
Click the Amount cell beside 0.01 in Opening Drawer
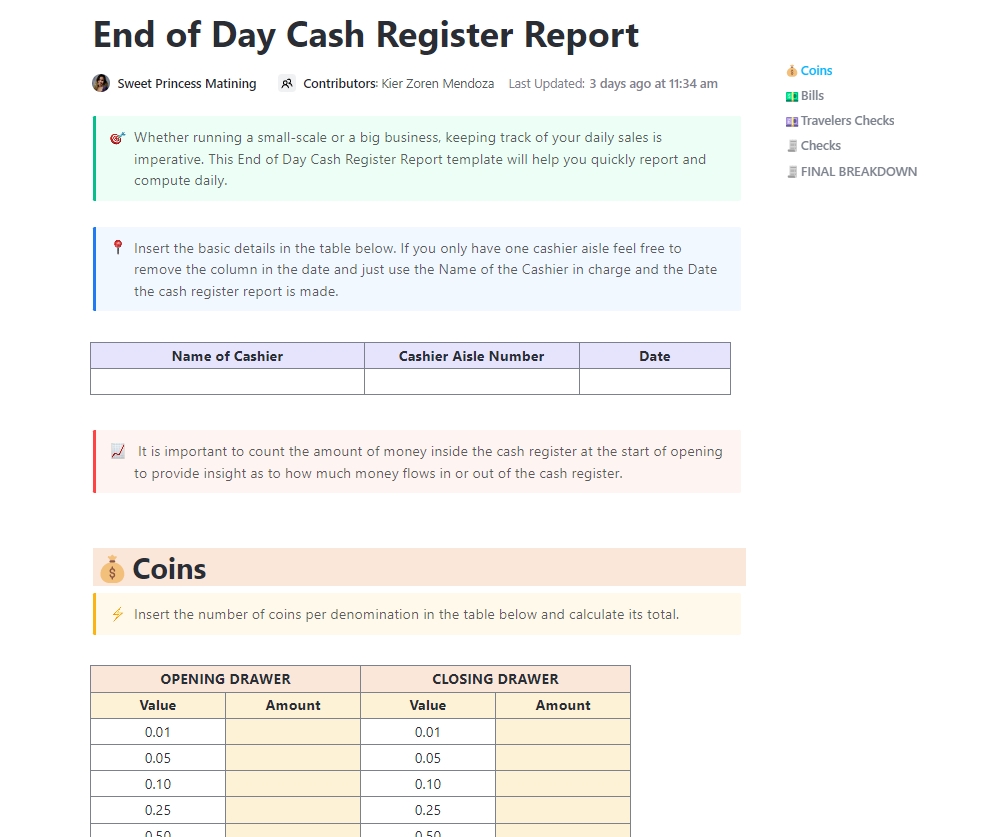coord(292,731)
